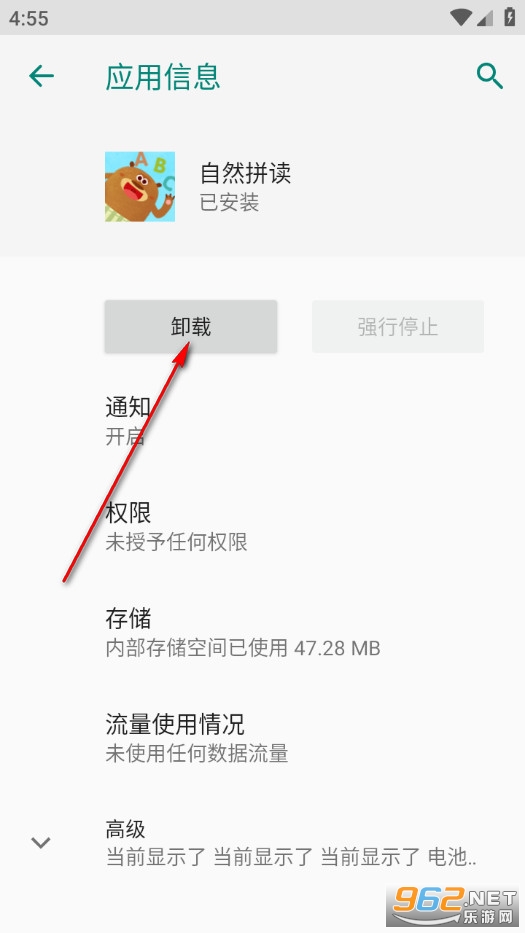Tap 未授予任何权限 permissions summary
This screenshot has height=933, width=525.
point(176,542)
